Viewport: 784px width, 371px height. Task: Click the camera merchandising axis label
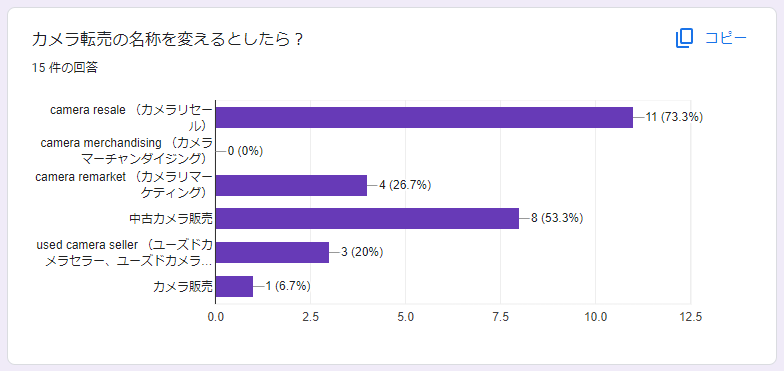[126, 151]
